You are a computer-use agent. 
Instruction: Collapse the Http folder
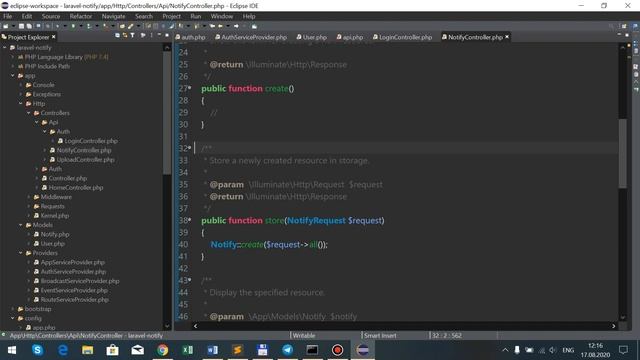(x=21, y=104)
